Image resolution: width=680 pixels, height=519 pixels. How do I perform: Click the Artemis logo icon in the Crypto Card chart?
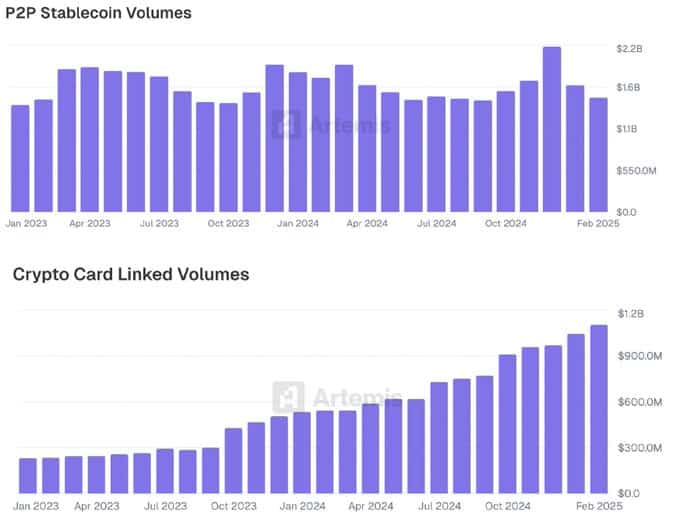288,397
